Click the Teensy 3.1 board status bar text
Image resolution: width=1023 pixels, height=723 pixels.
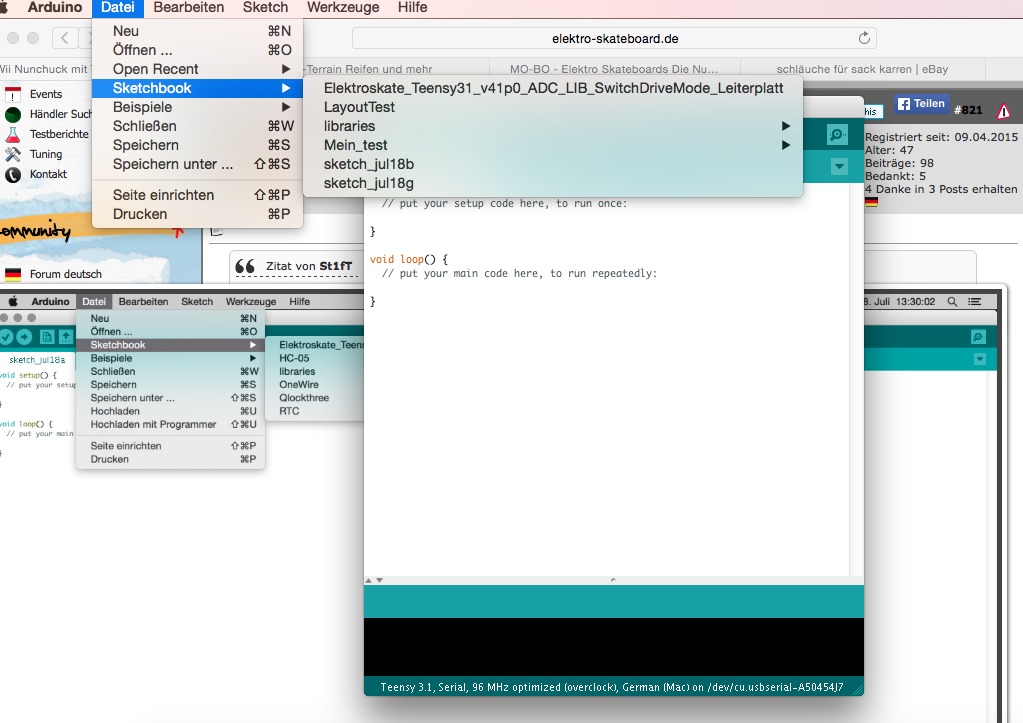click(611, 687)
